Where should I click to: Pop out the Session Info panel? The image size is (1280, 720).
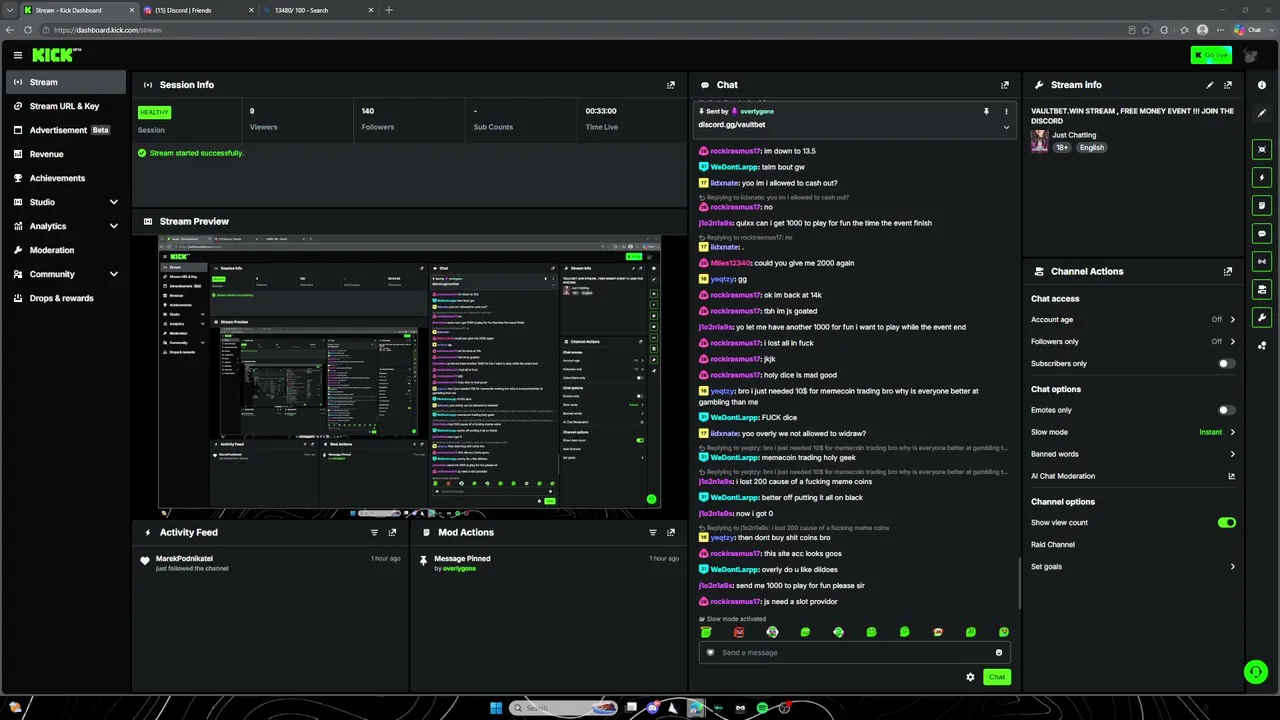click(x=671, y=85)
